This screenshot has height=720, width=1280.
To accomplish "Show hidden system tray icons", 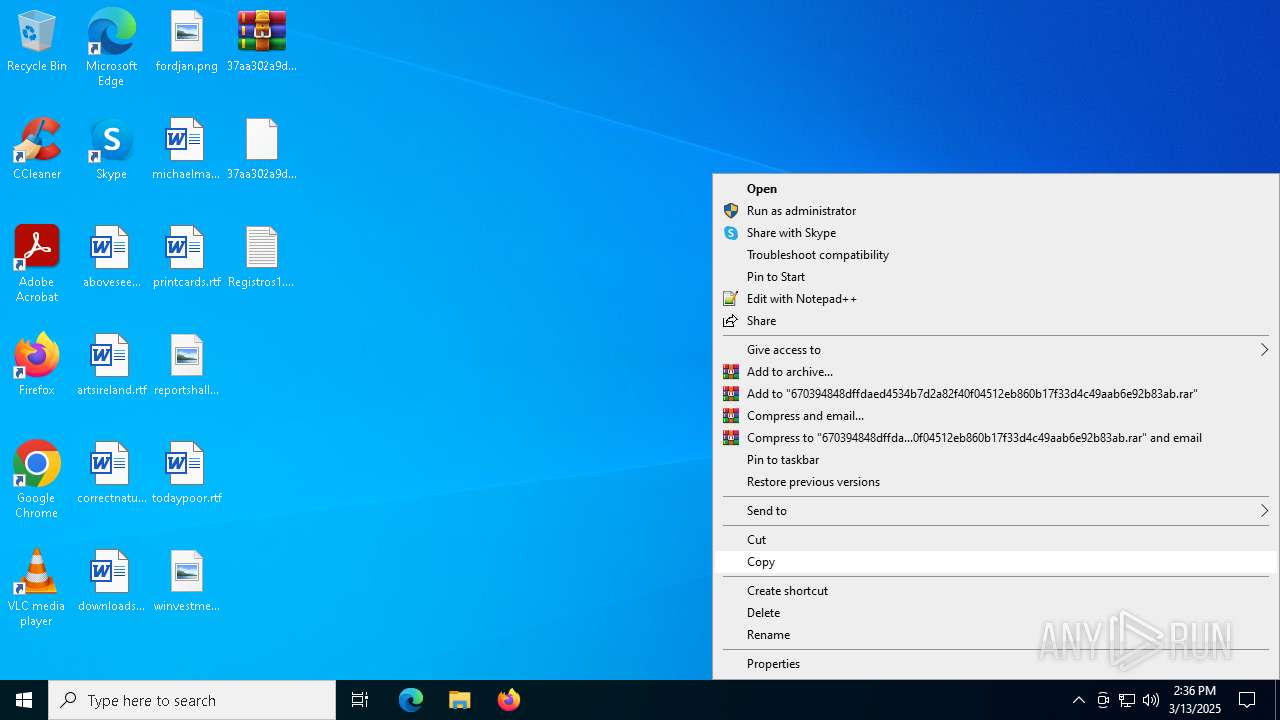I will coord(1078,700).
